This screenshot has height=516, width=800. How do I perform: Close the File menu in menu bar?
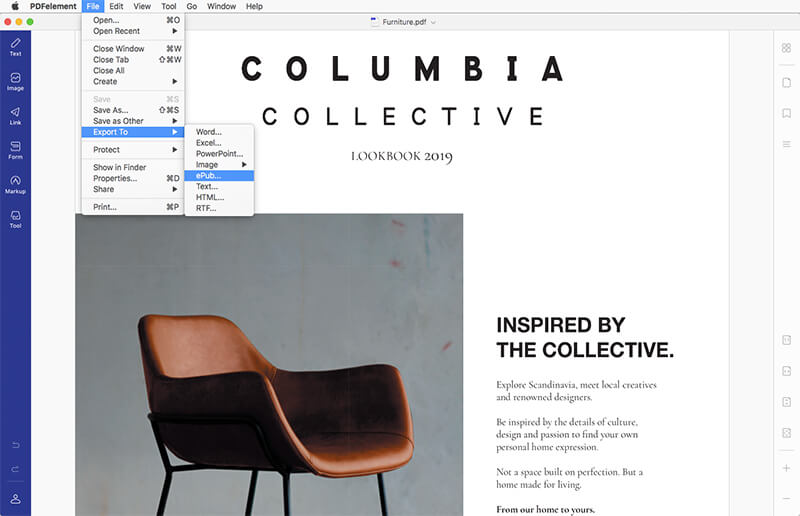click(93, 6)
